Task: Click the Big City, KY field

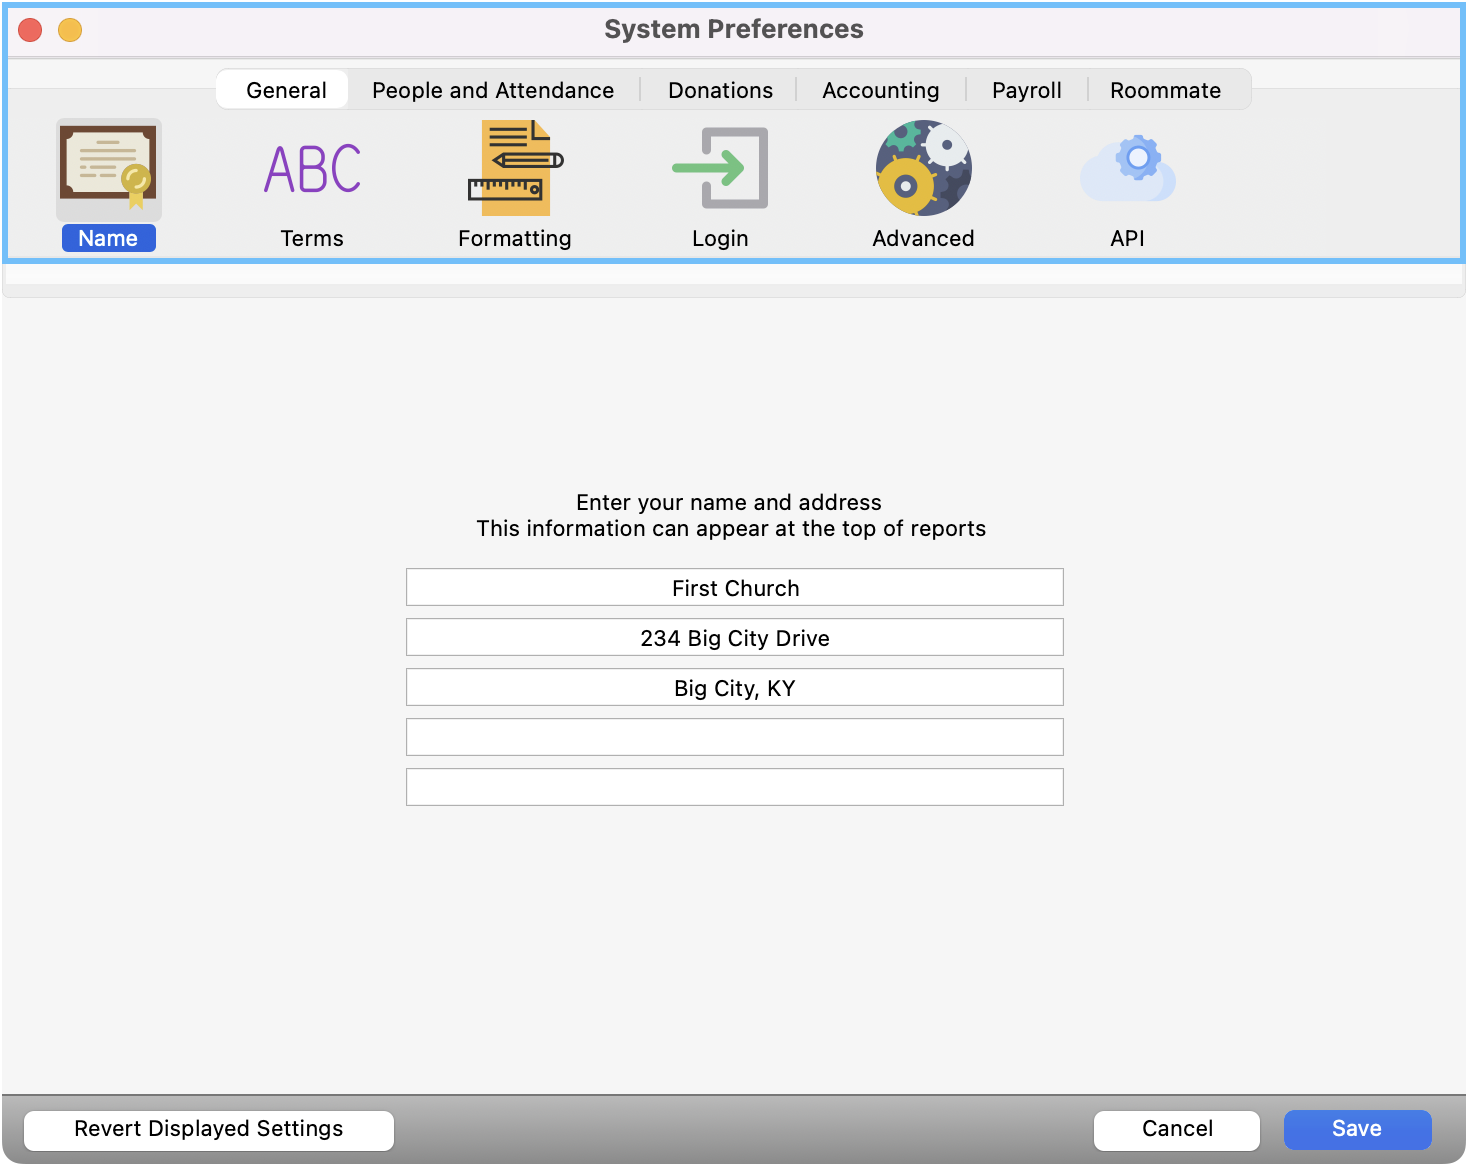Action: pos(734,688)
